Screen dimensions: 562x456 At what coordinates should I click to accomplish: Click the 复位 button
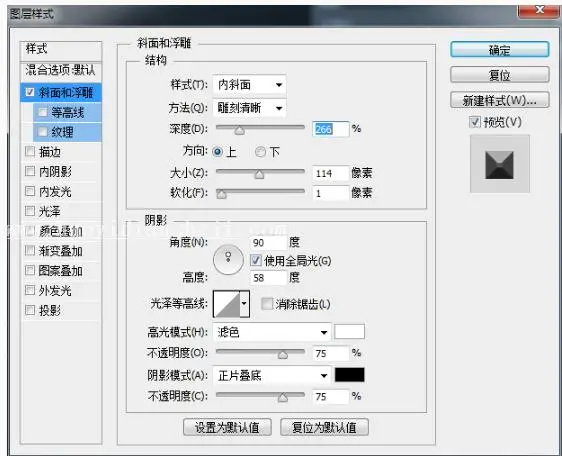coord(499,75)
